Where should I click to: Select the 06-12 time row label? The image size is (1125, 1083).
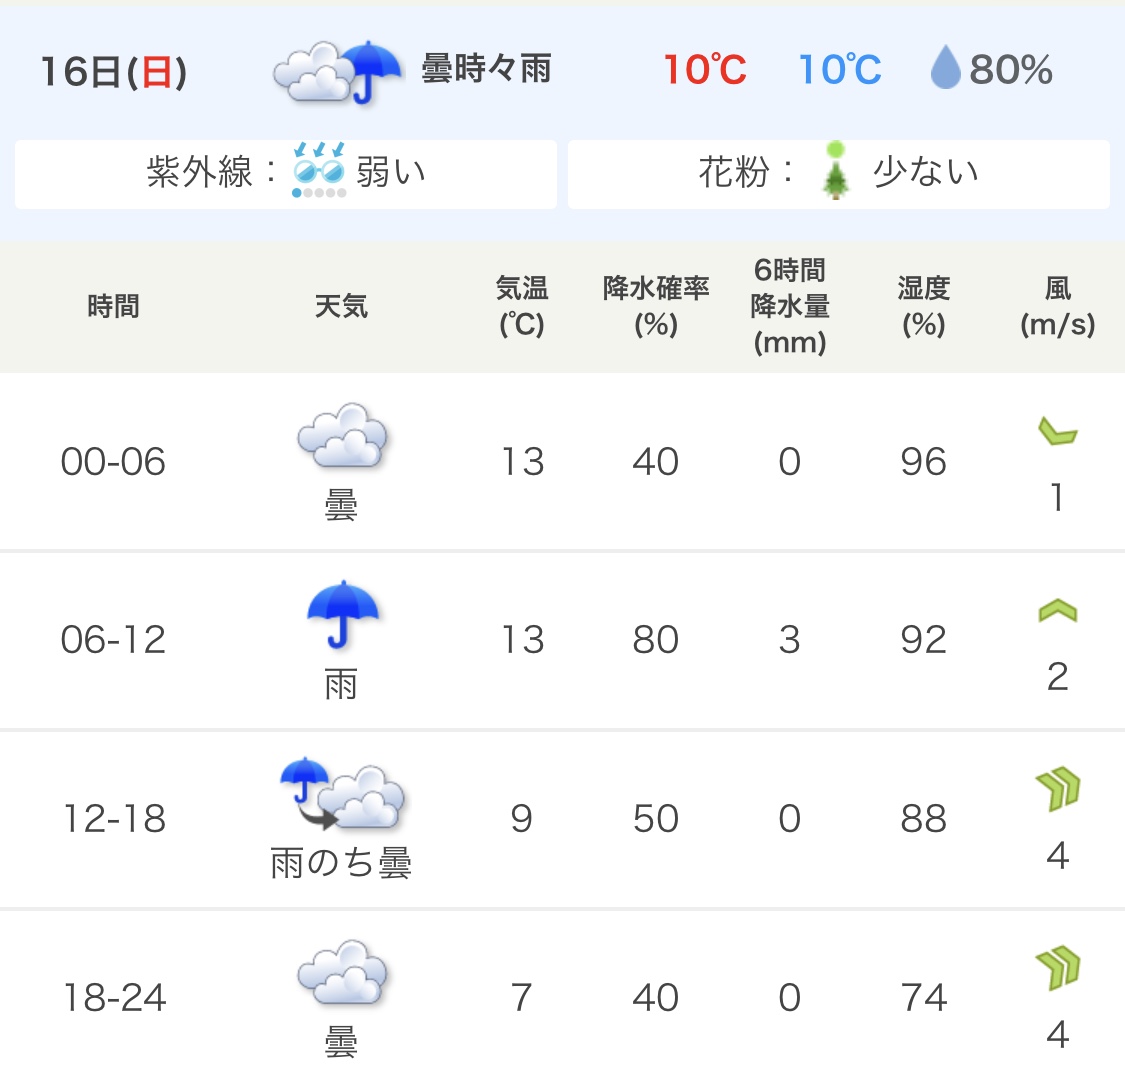(x=113, y=639)
